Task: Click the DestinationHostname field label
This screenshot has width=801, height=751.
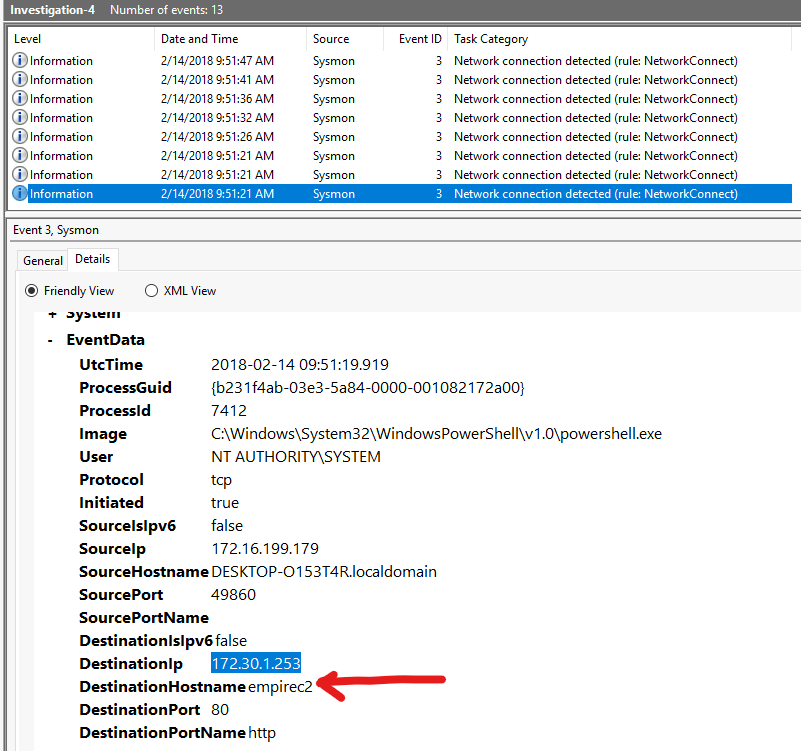Action: coord(162,687)
